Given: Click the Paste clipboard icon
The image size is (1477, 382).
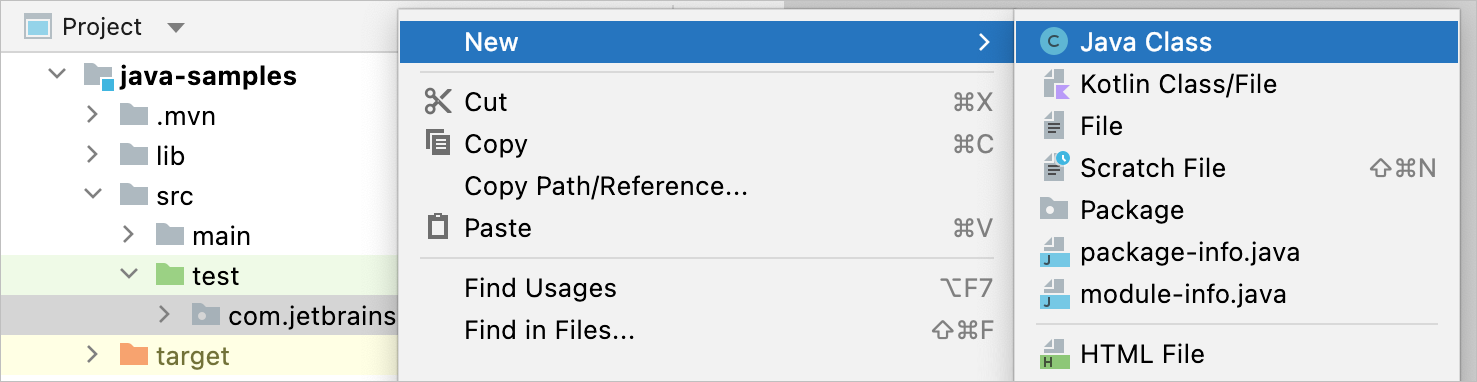Looking at the screenshot, I should click(x=438, y=227).
